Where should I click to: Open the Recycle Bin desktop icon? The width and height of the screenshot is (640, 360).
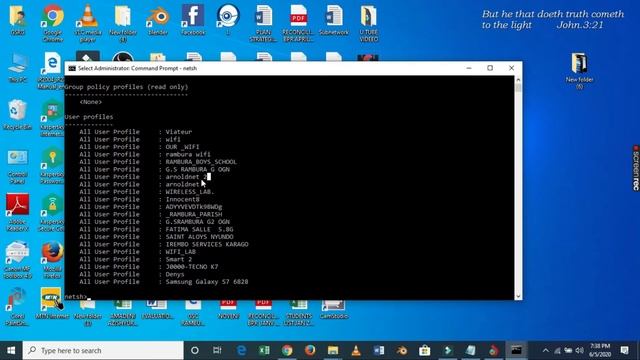[18, 115]
